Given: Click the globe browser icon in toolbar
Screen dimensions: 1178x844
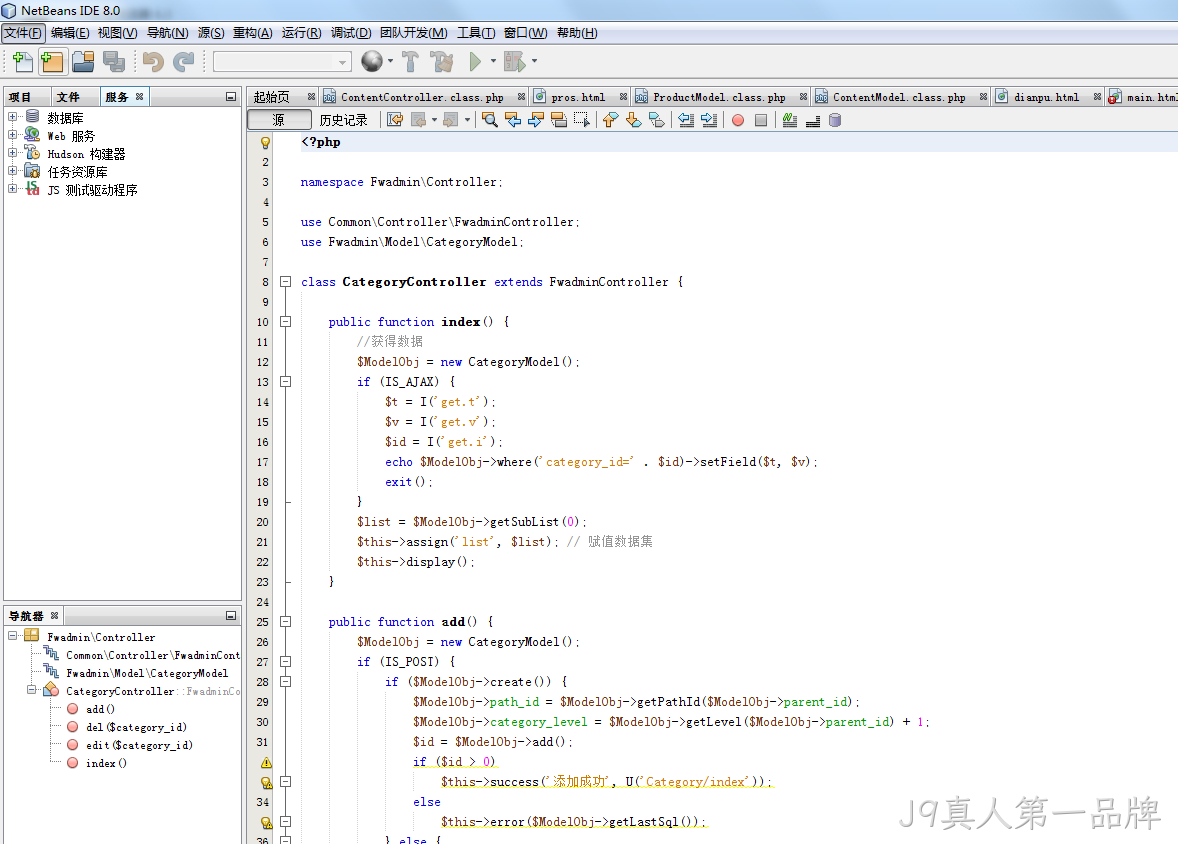Looking at the screenshot, I should 372,61.
